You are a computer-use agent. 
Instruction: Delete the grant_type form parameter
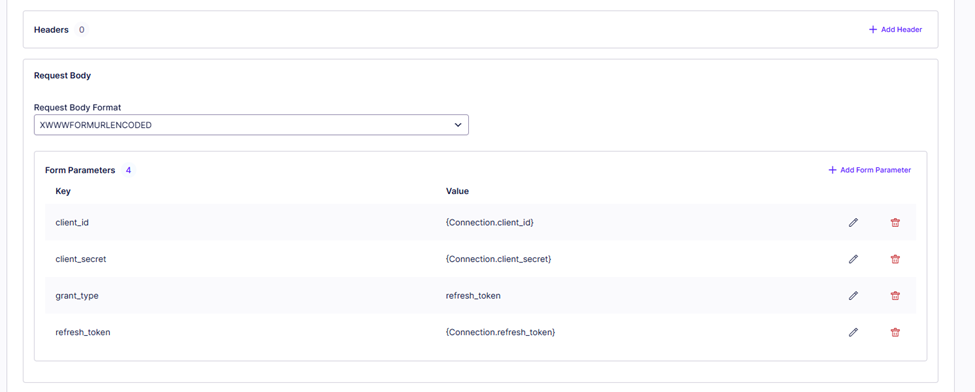[895, 296]
